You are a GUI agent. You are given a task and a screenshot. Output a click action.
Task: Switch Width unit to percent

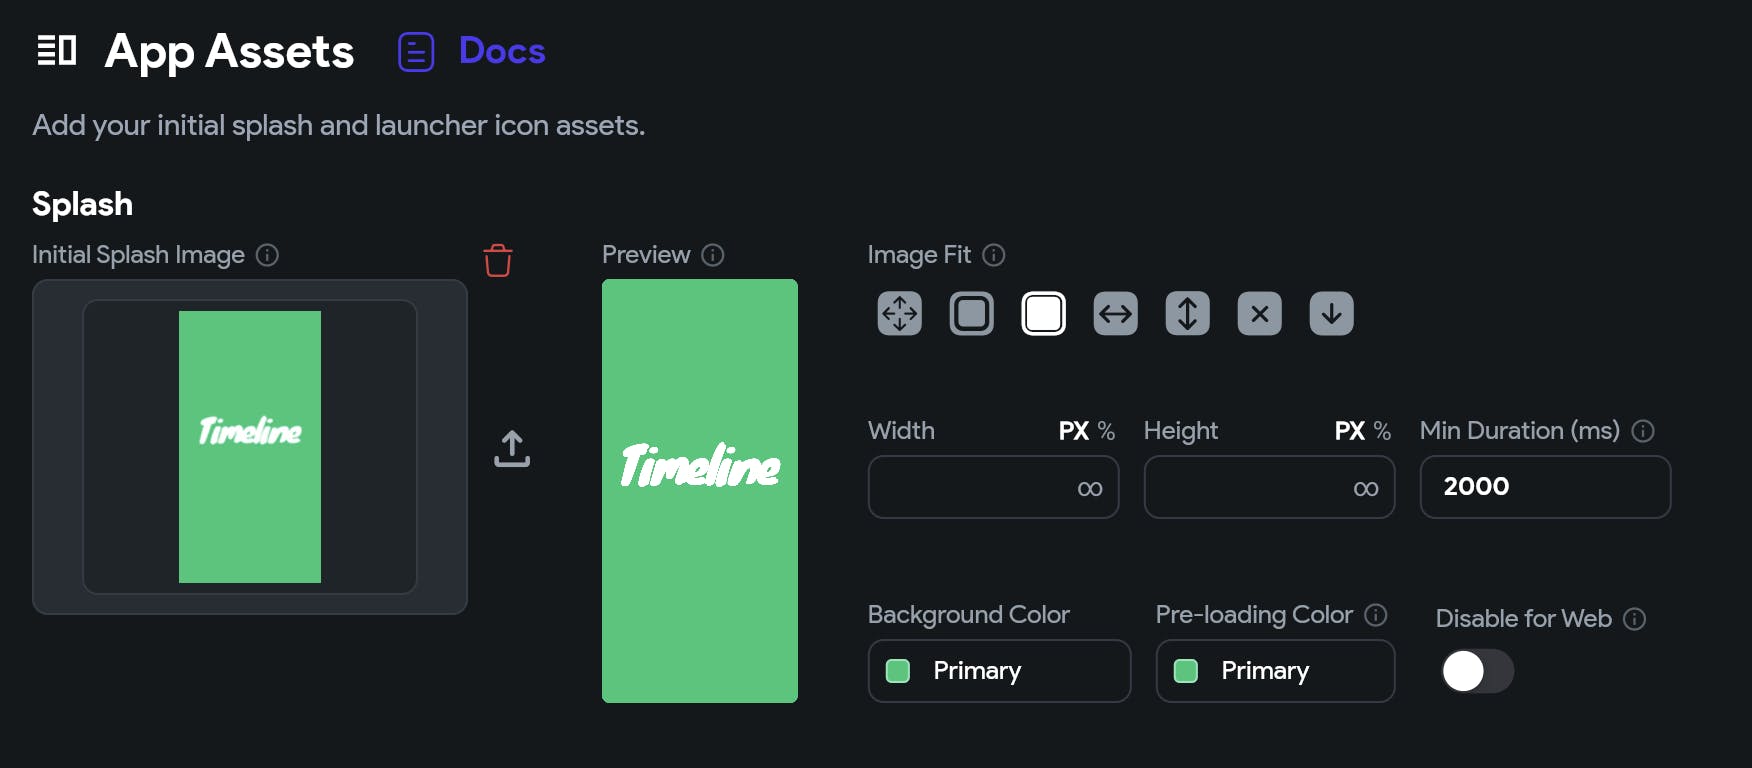1106,431
